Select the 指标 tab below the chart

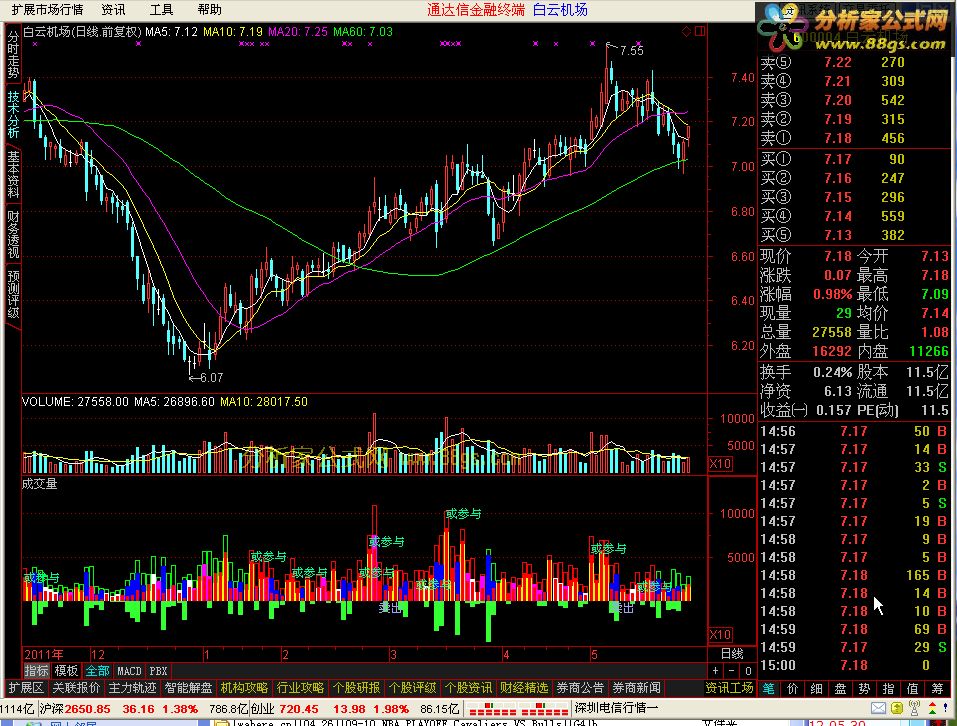(x=36, y=670)
